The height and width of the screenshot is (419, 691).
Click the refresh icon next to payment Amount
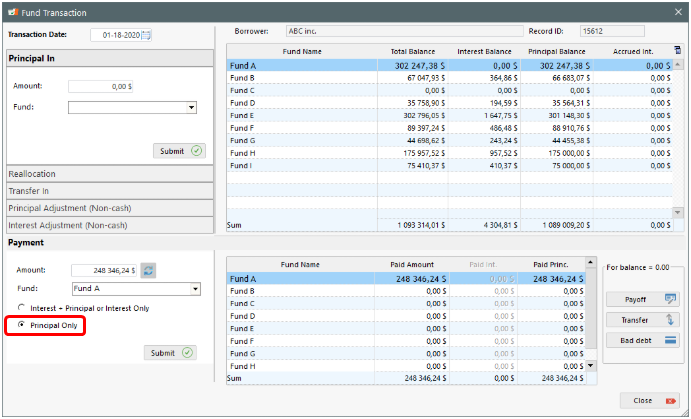pyautogui.click(x=149, y=271)
